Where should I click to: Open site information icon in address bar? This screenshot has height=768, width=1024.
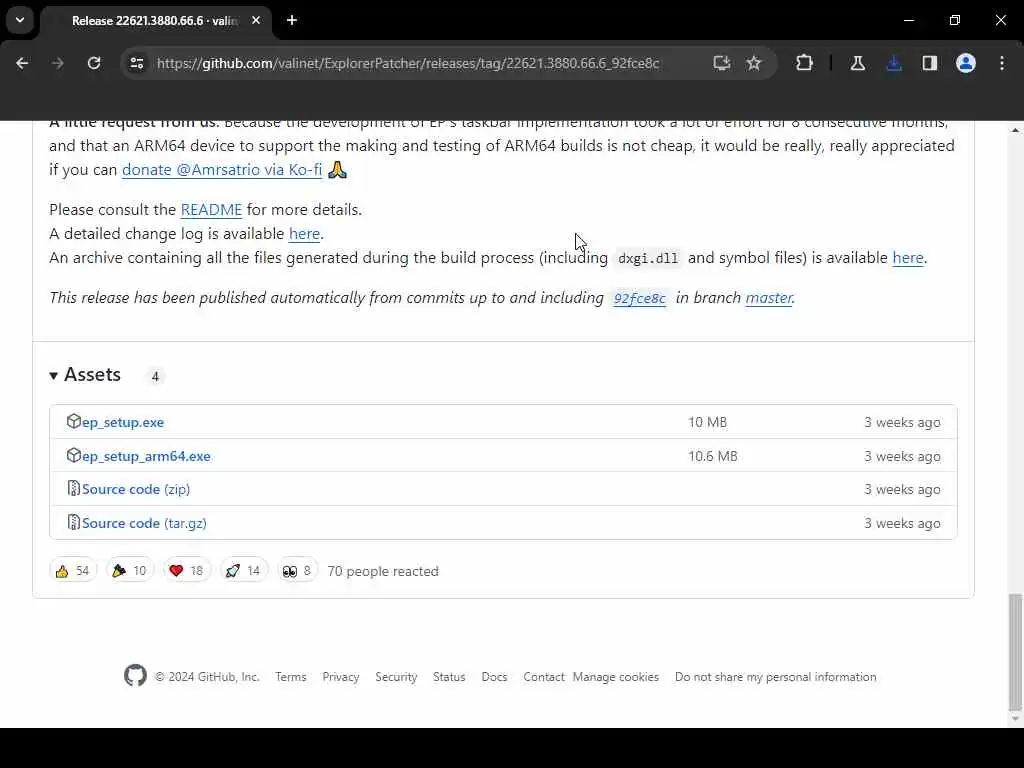click(x=136, y=63)
